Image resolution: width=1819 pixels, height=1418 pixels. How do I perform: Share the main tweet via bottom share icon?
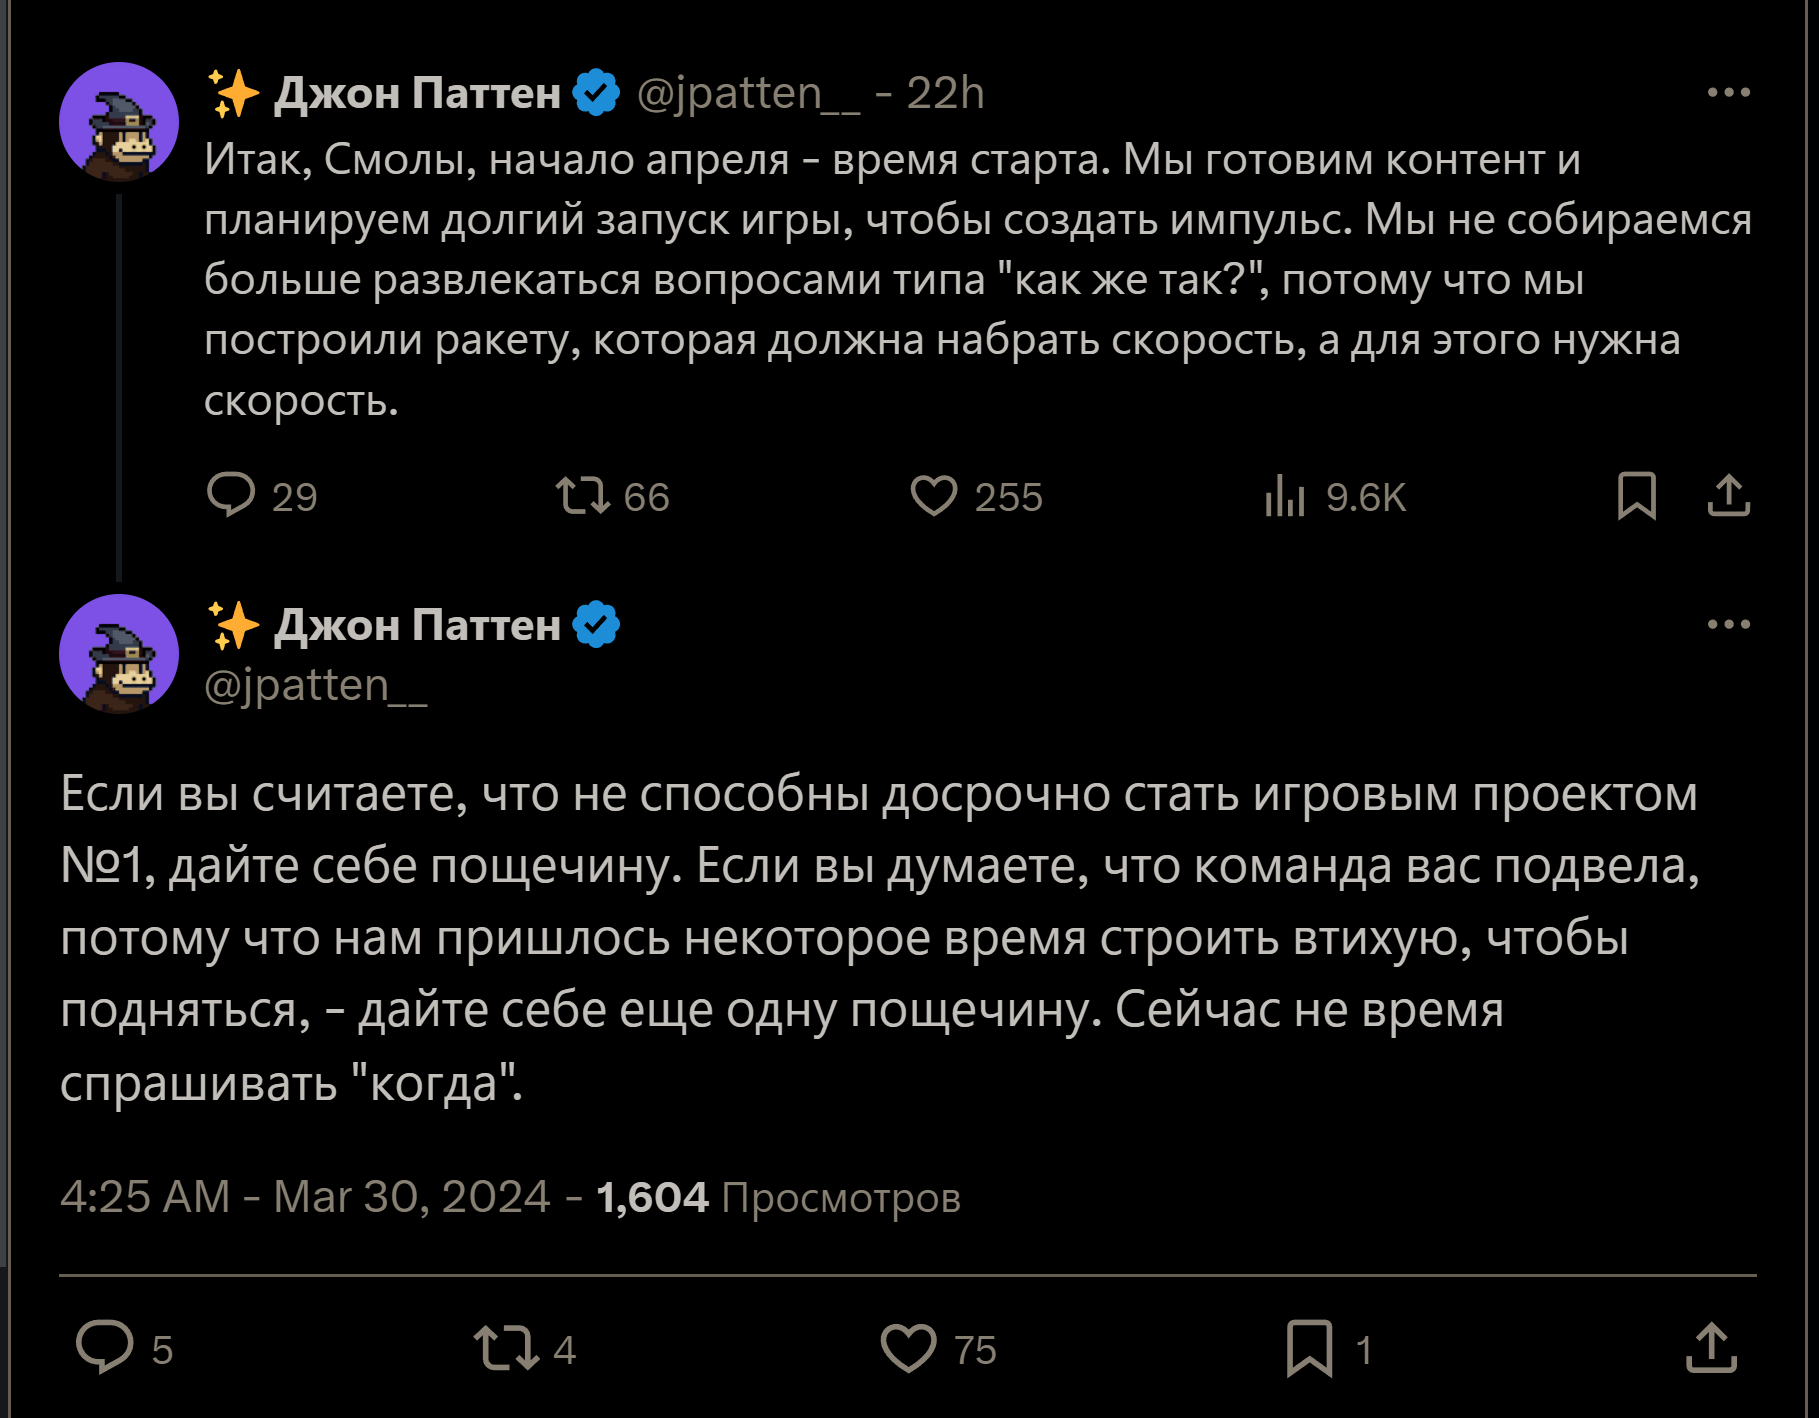(x=1711, y=1347)
